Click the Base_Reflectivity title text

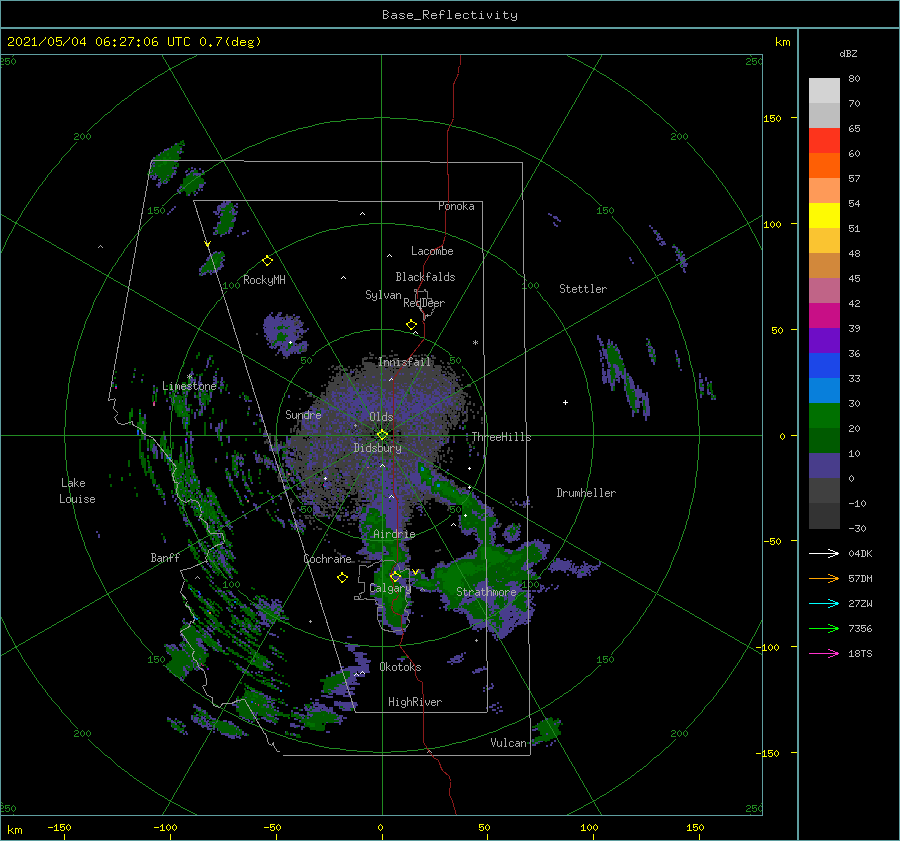click(x=450, y=15)
